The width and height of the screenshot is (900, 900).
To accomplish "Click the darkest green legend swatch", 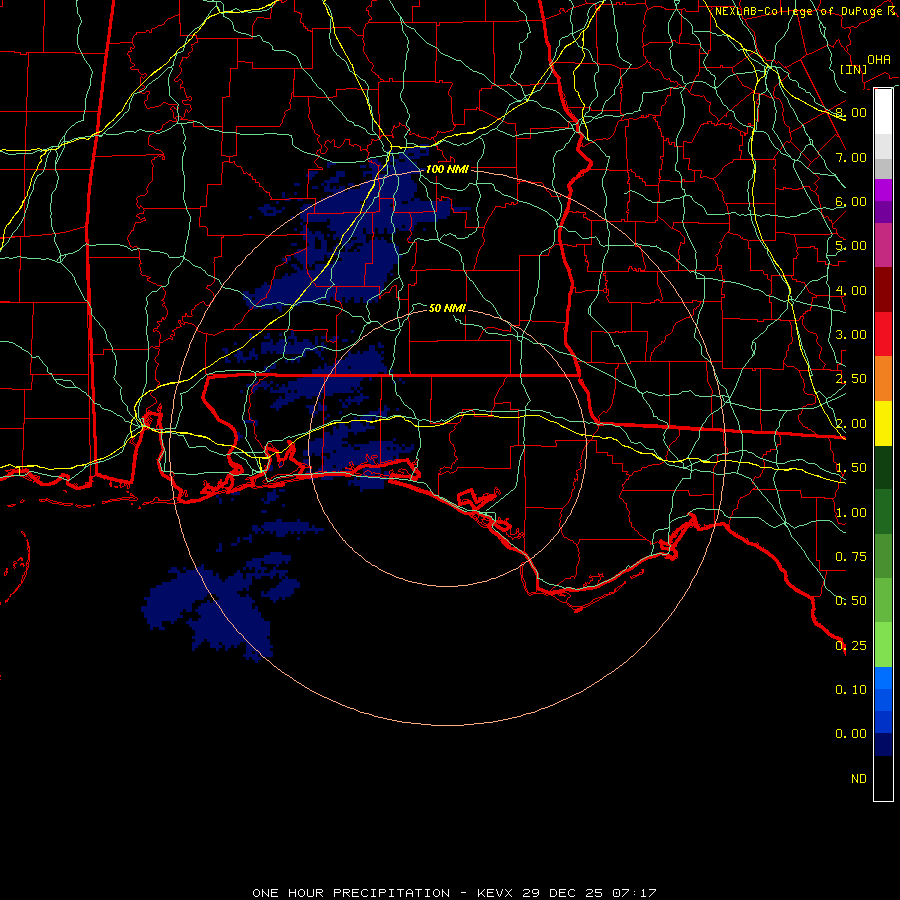I will (883, 468).
